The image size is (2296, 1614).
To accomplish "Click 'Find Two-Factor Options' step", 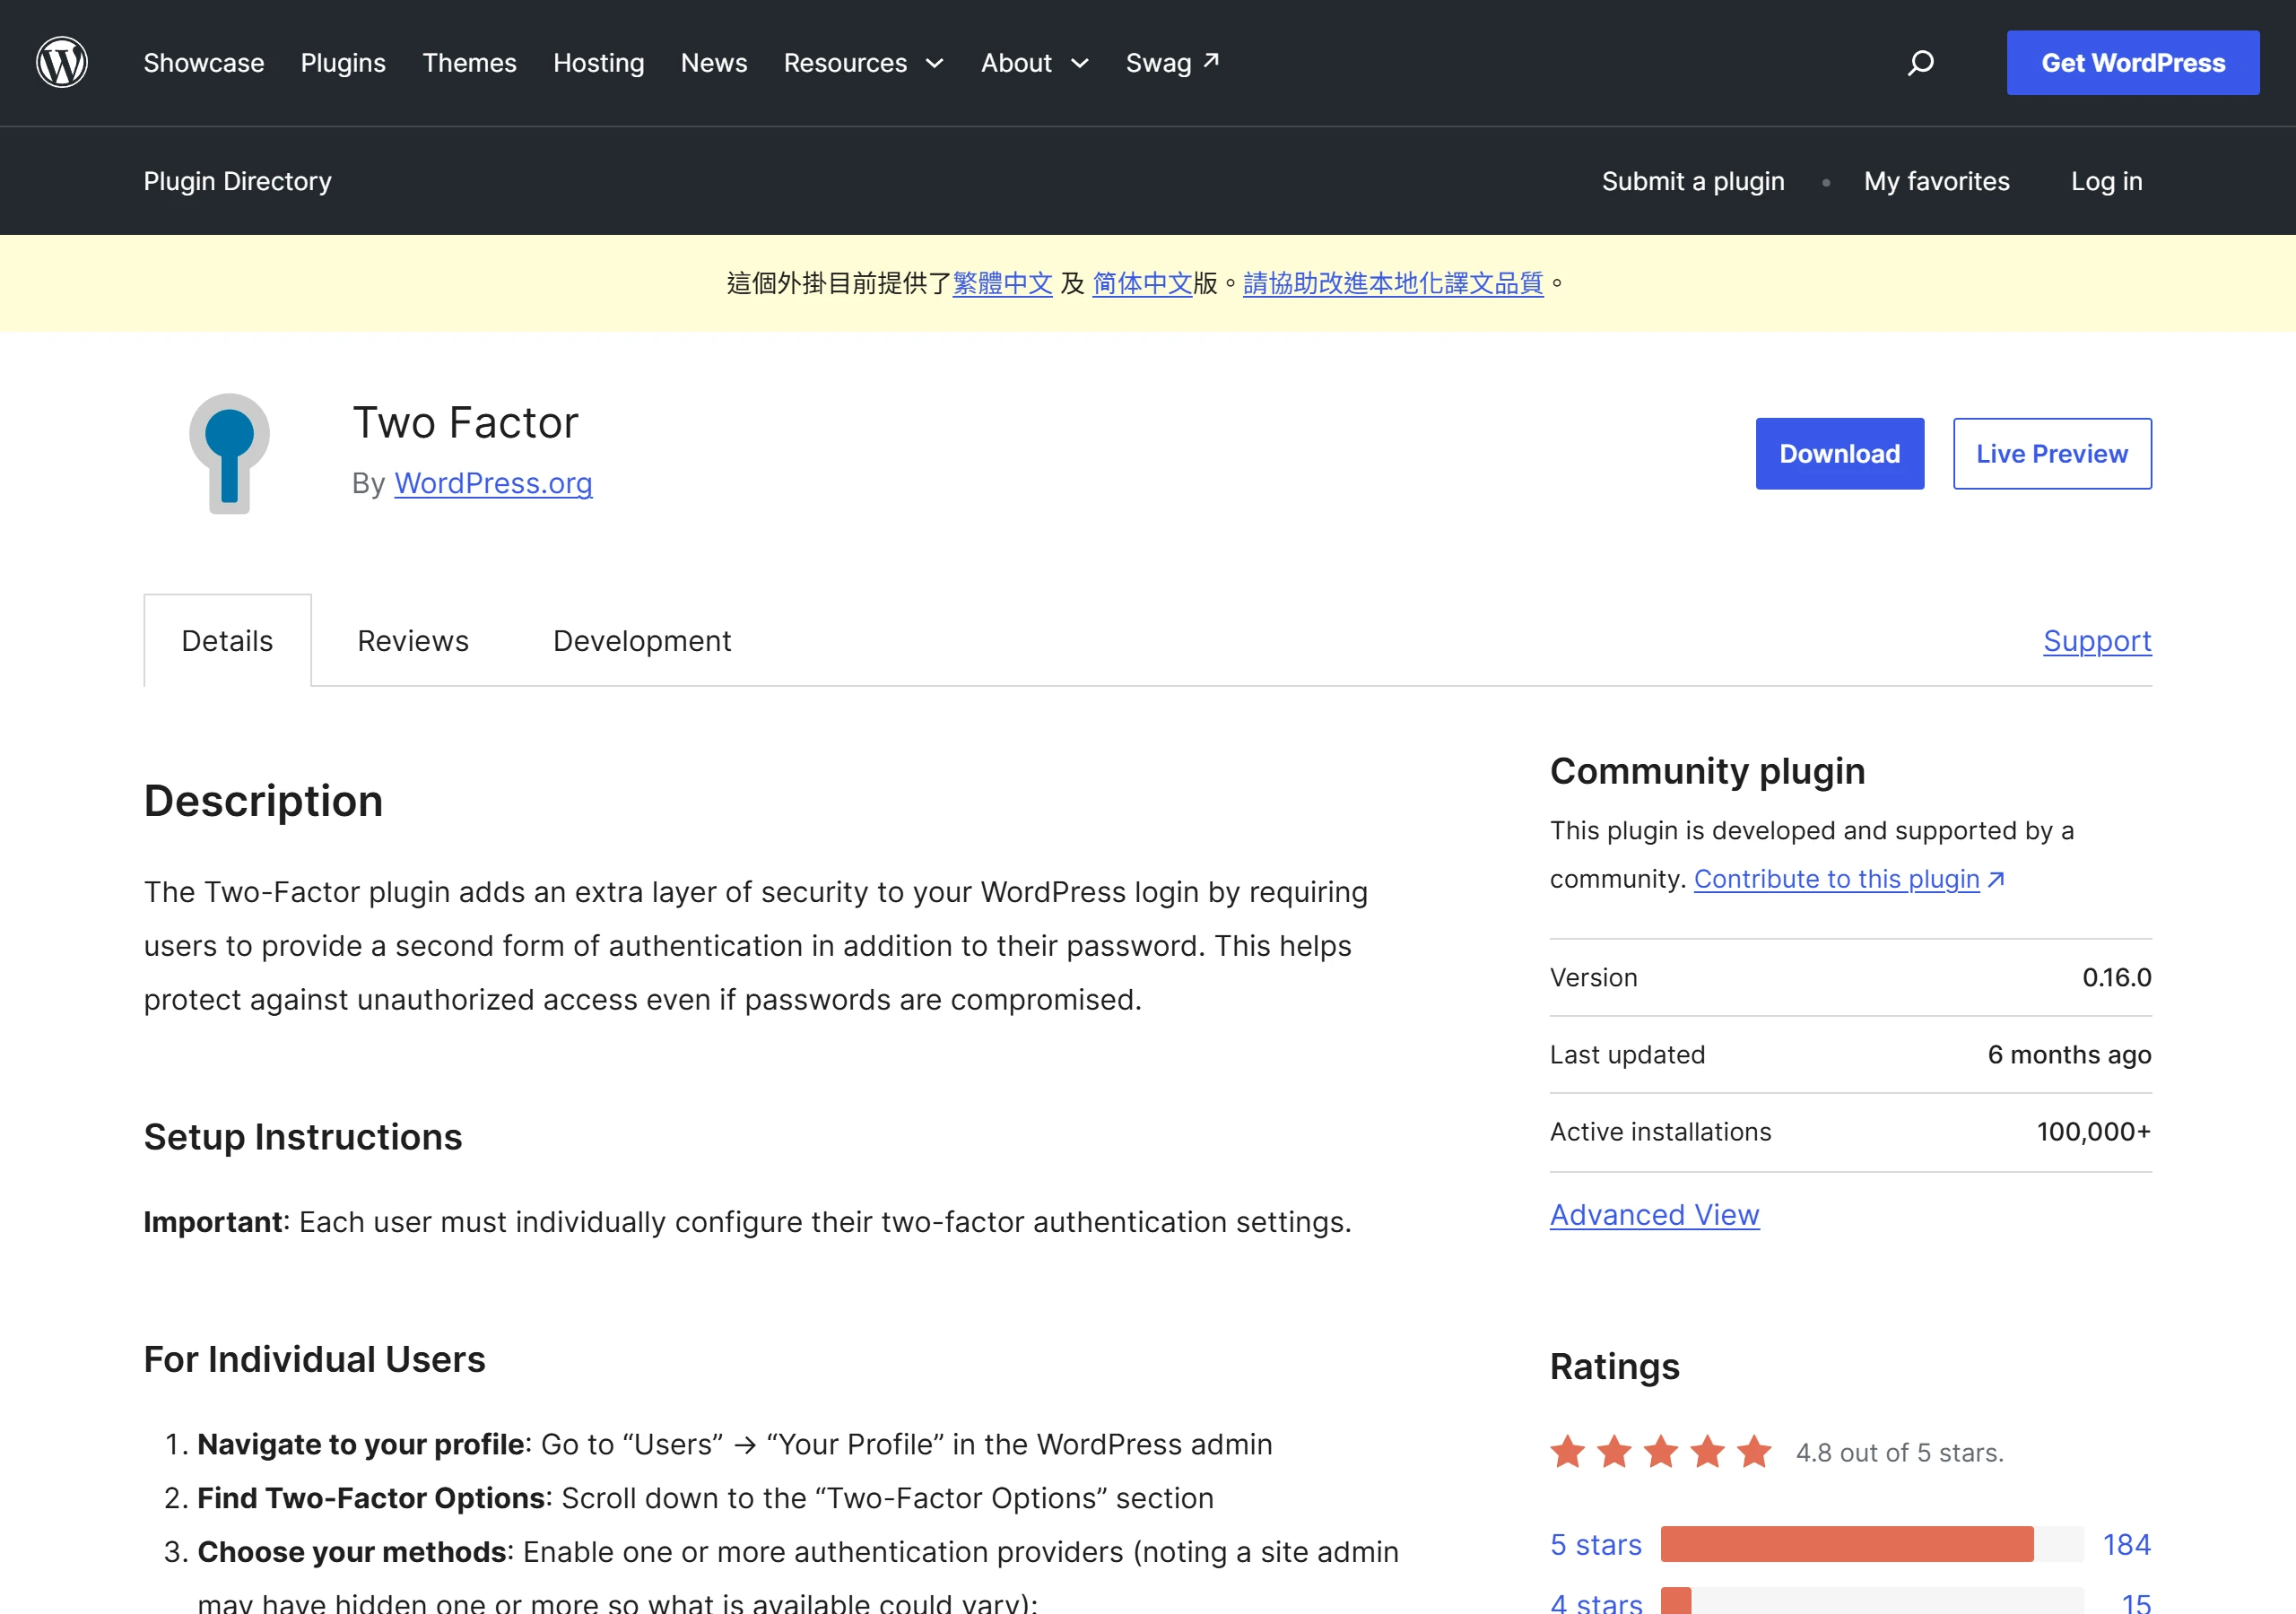I will click(371, 1498).
